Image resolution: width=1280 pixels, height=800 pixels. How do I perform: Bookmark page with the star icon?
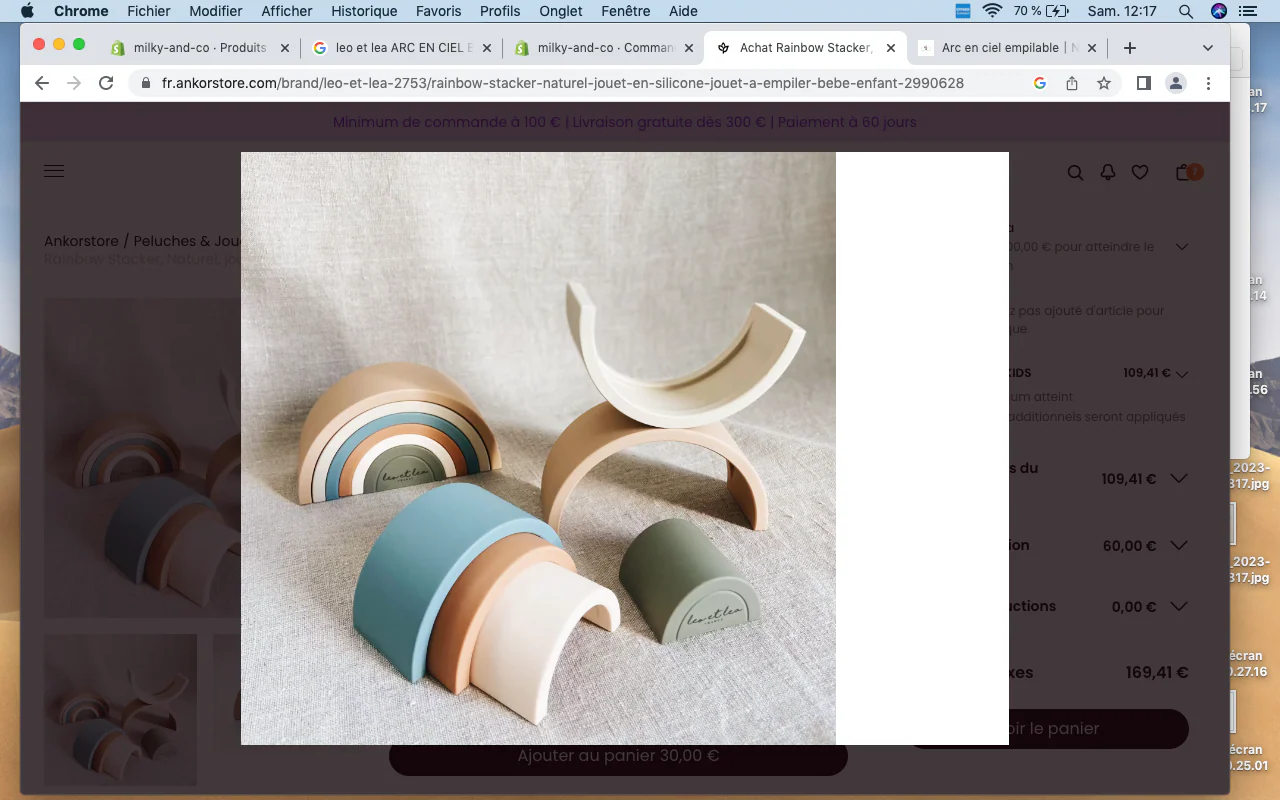[1104, 83]
